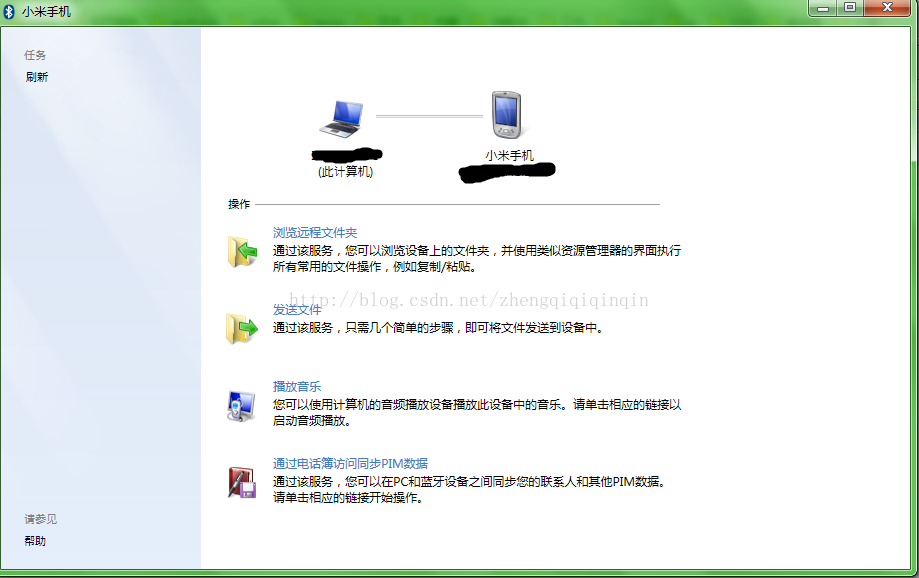Click the 请参见 sidebar heading
The width and height of the screenshot is (919, 578).
pyautogui.click(x=40, y=519)
